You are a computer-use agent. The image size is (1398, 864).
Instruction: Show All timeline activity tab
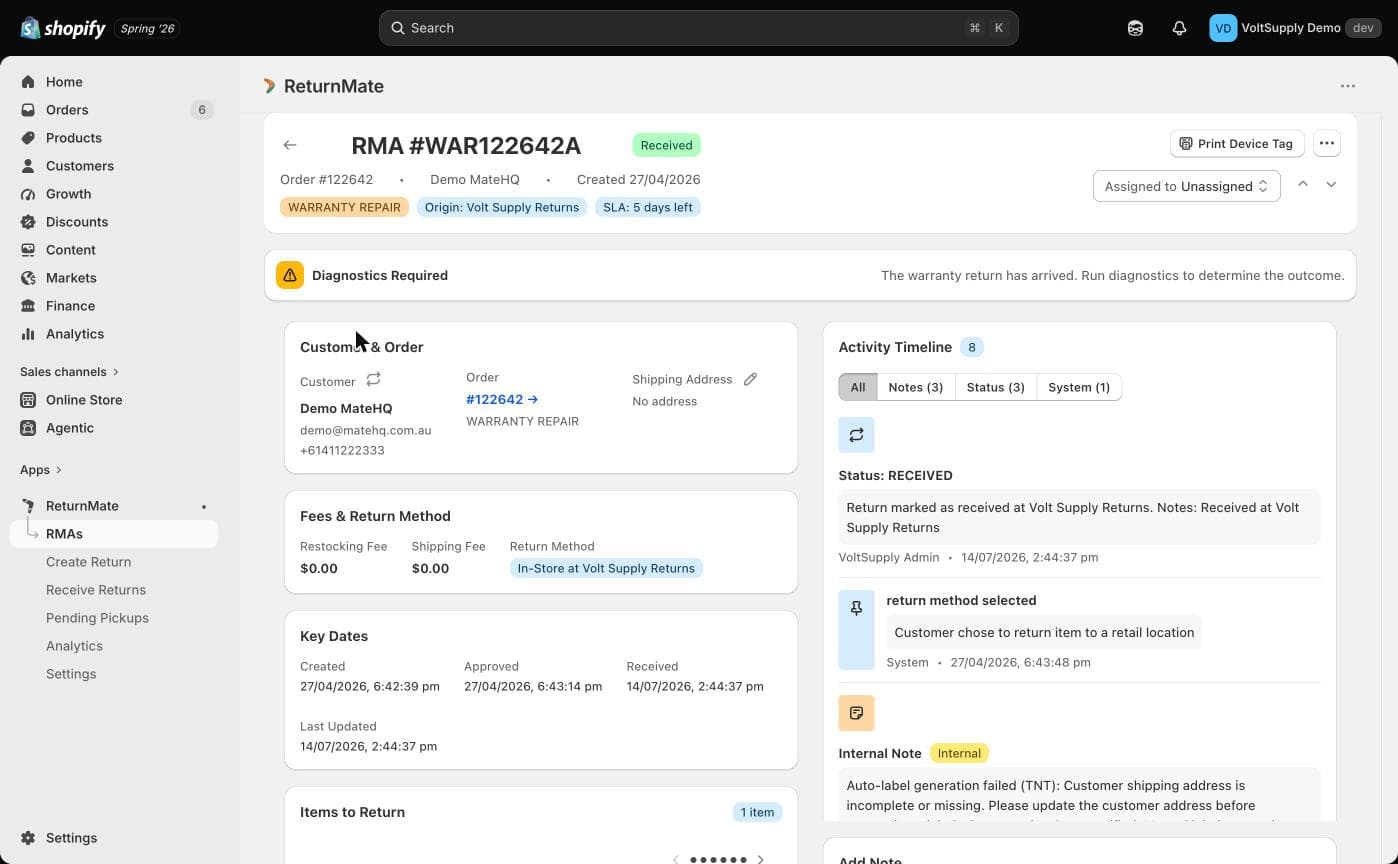pos(858,387)
